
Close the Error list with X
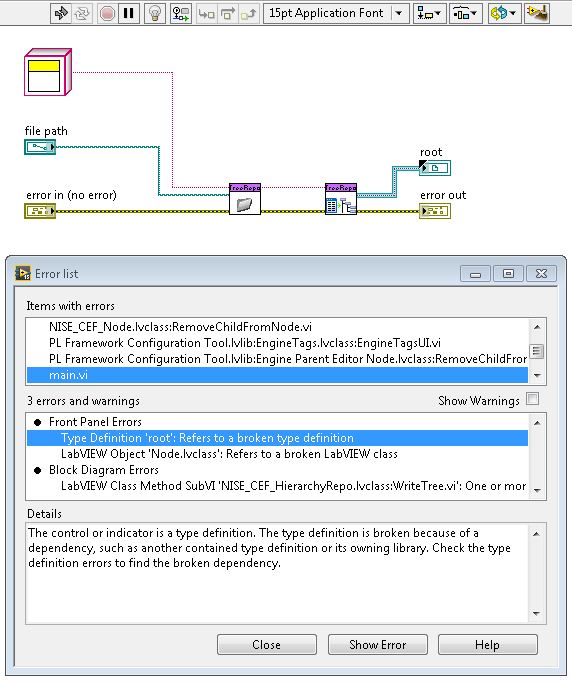point(541,274)
